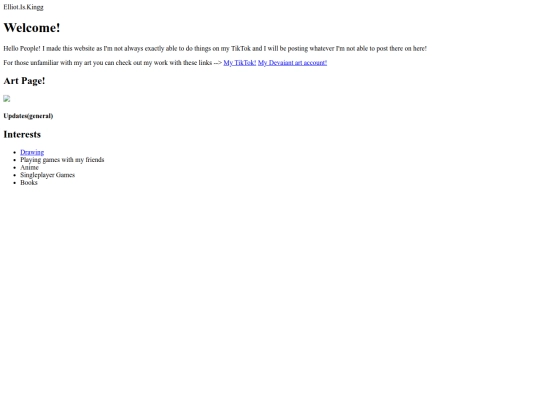Click the Anime list item
The width and height of the screenshot is (540, 405).
(29, 167)
